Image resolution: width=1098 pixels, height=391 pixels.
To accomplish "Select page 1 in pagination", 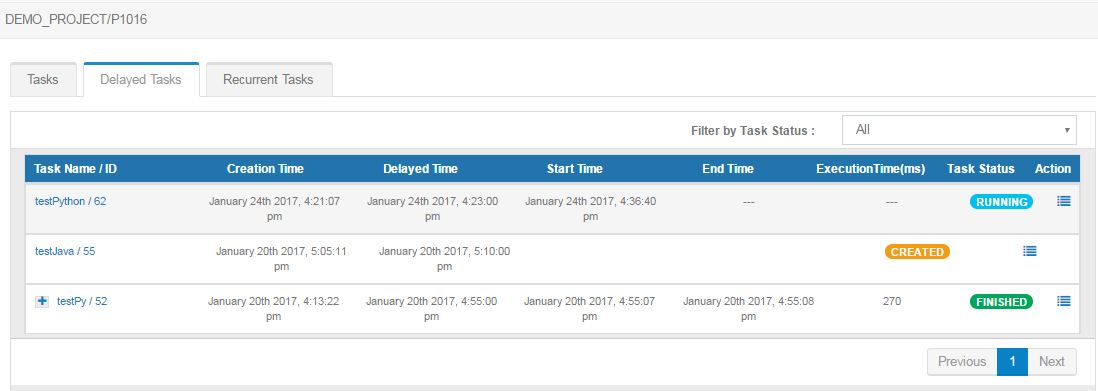I will coord(1013,362).
